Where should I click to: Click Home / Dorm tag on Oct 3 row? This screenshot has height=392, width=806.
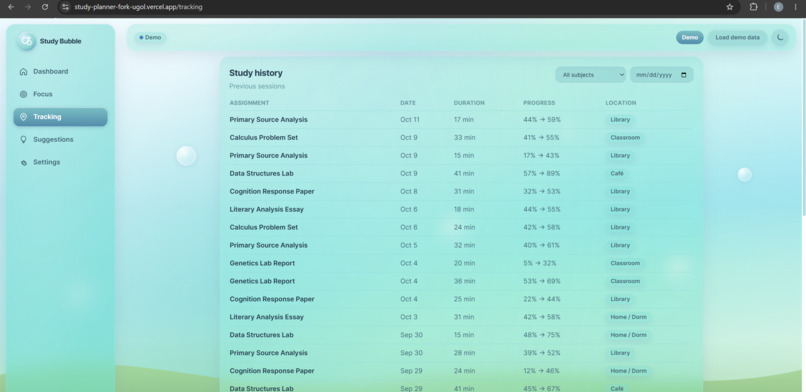pos(629,317)
